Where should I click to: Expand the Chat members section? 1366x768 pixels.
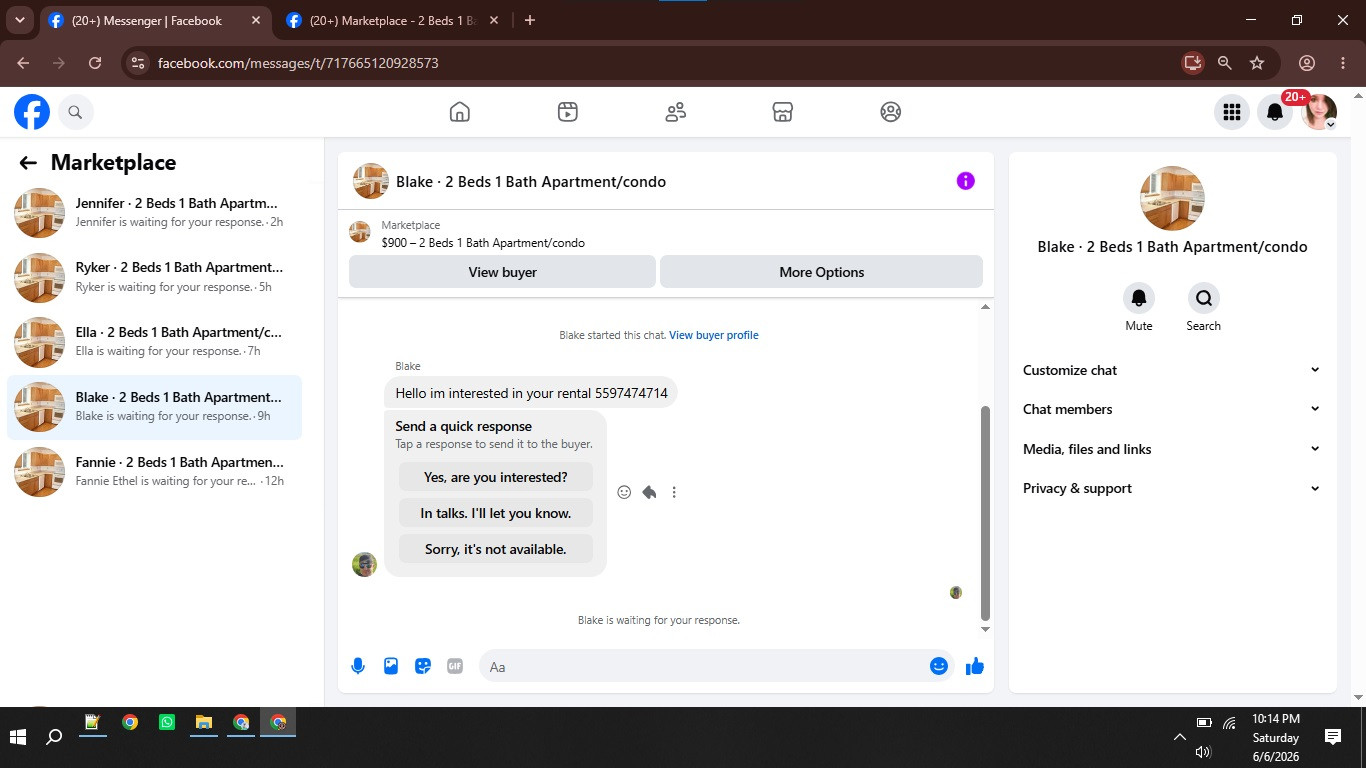pos(1172,409)
